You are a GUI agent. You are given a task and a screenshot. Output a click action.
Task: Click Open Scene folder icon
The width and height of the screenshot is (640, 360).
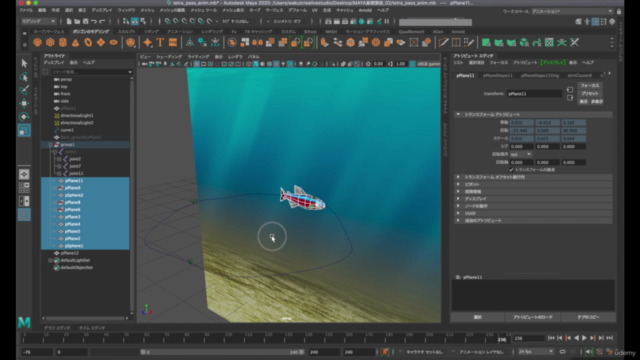point(77,21)
